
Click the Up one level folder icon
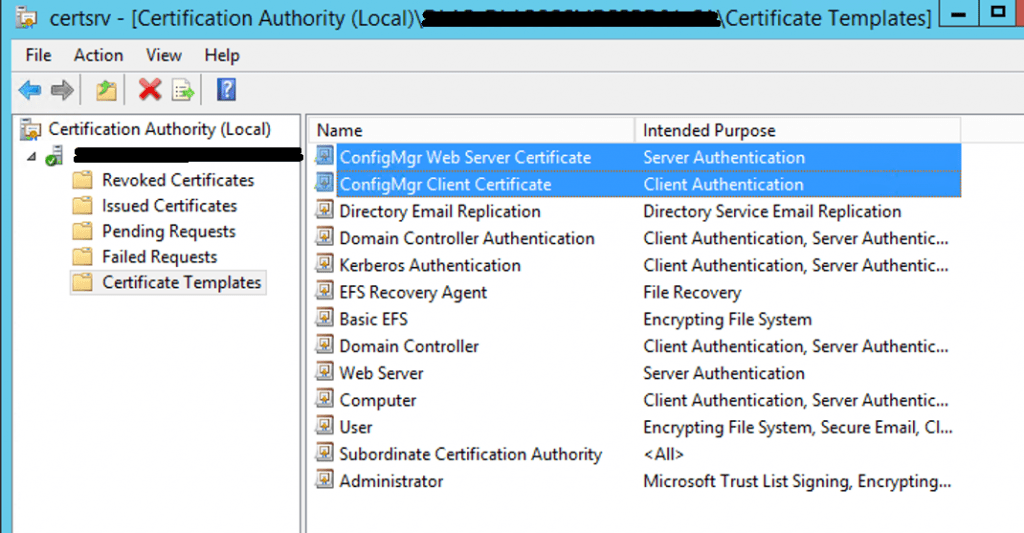(106, 90)
